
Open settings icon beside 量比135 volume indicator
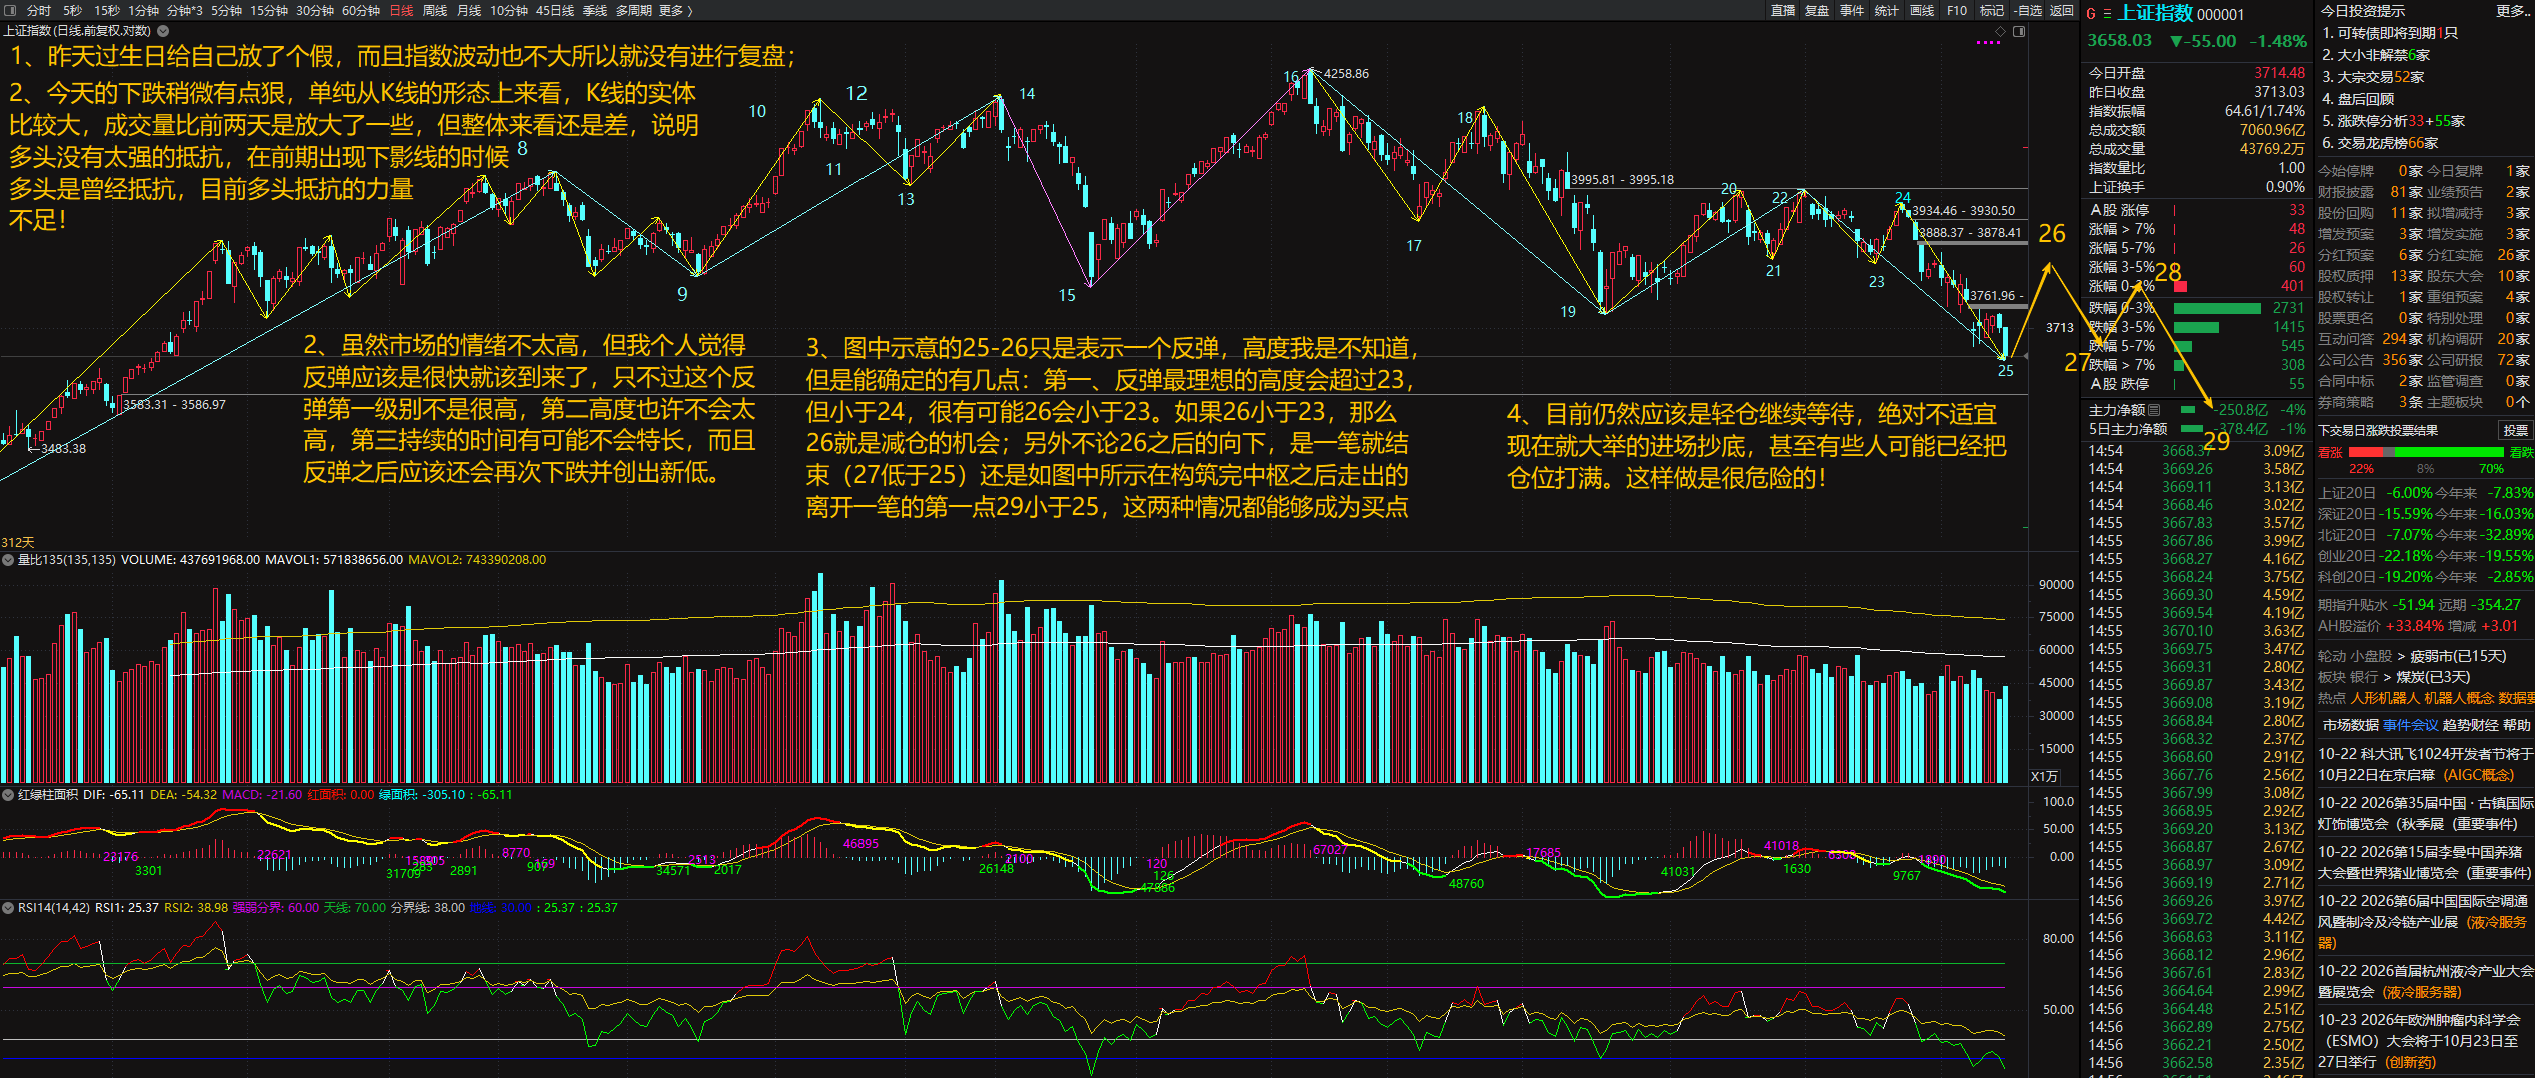pos(8,560)
